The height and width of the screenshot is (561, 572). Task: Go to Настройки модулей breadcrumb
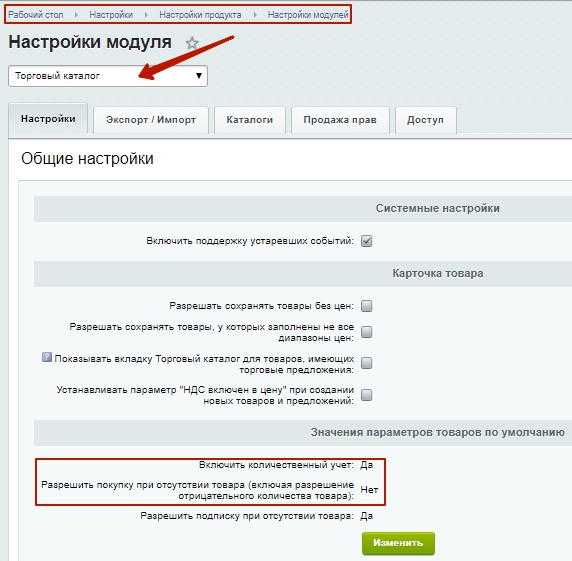coord(308,15)
